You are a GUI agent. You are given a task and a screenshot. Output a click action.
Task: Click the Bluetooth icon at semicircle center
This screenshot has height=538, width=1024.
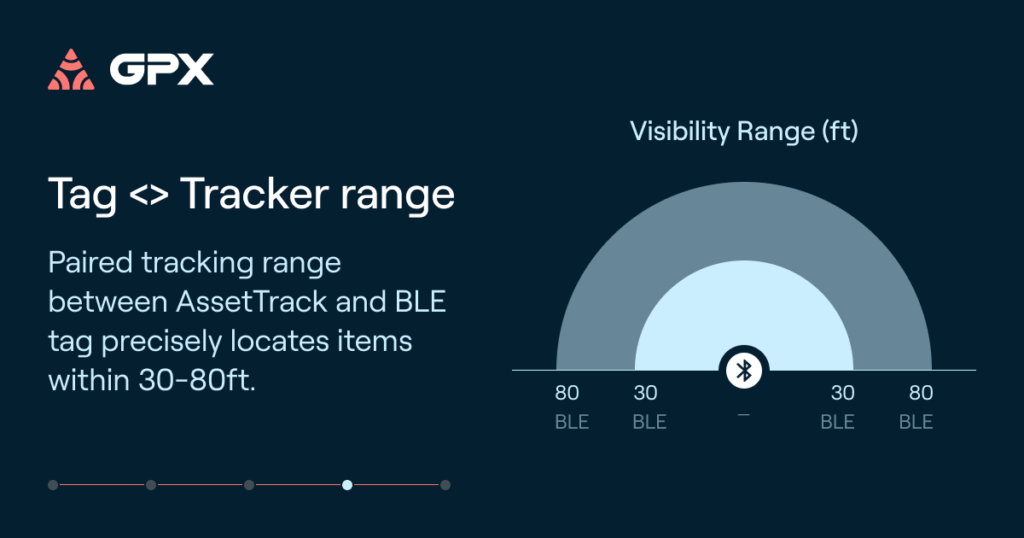pos(744,370)
